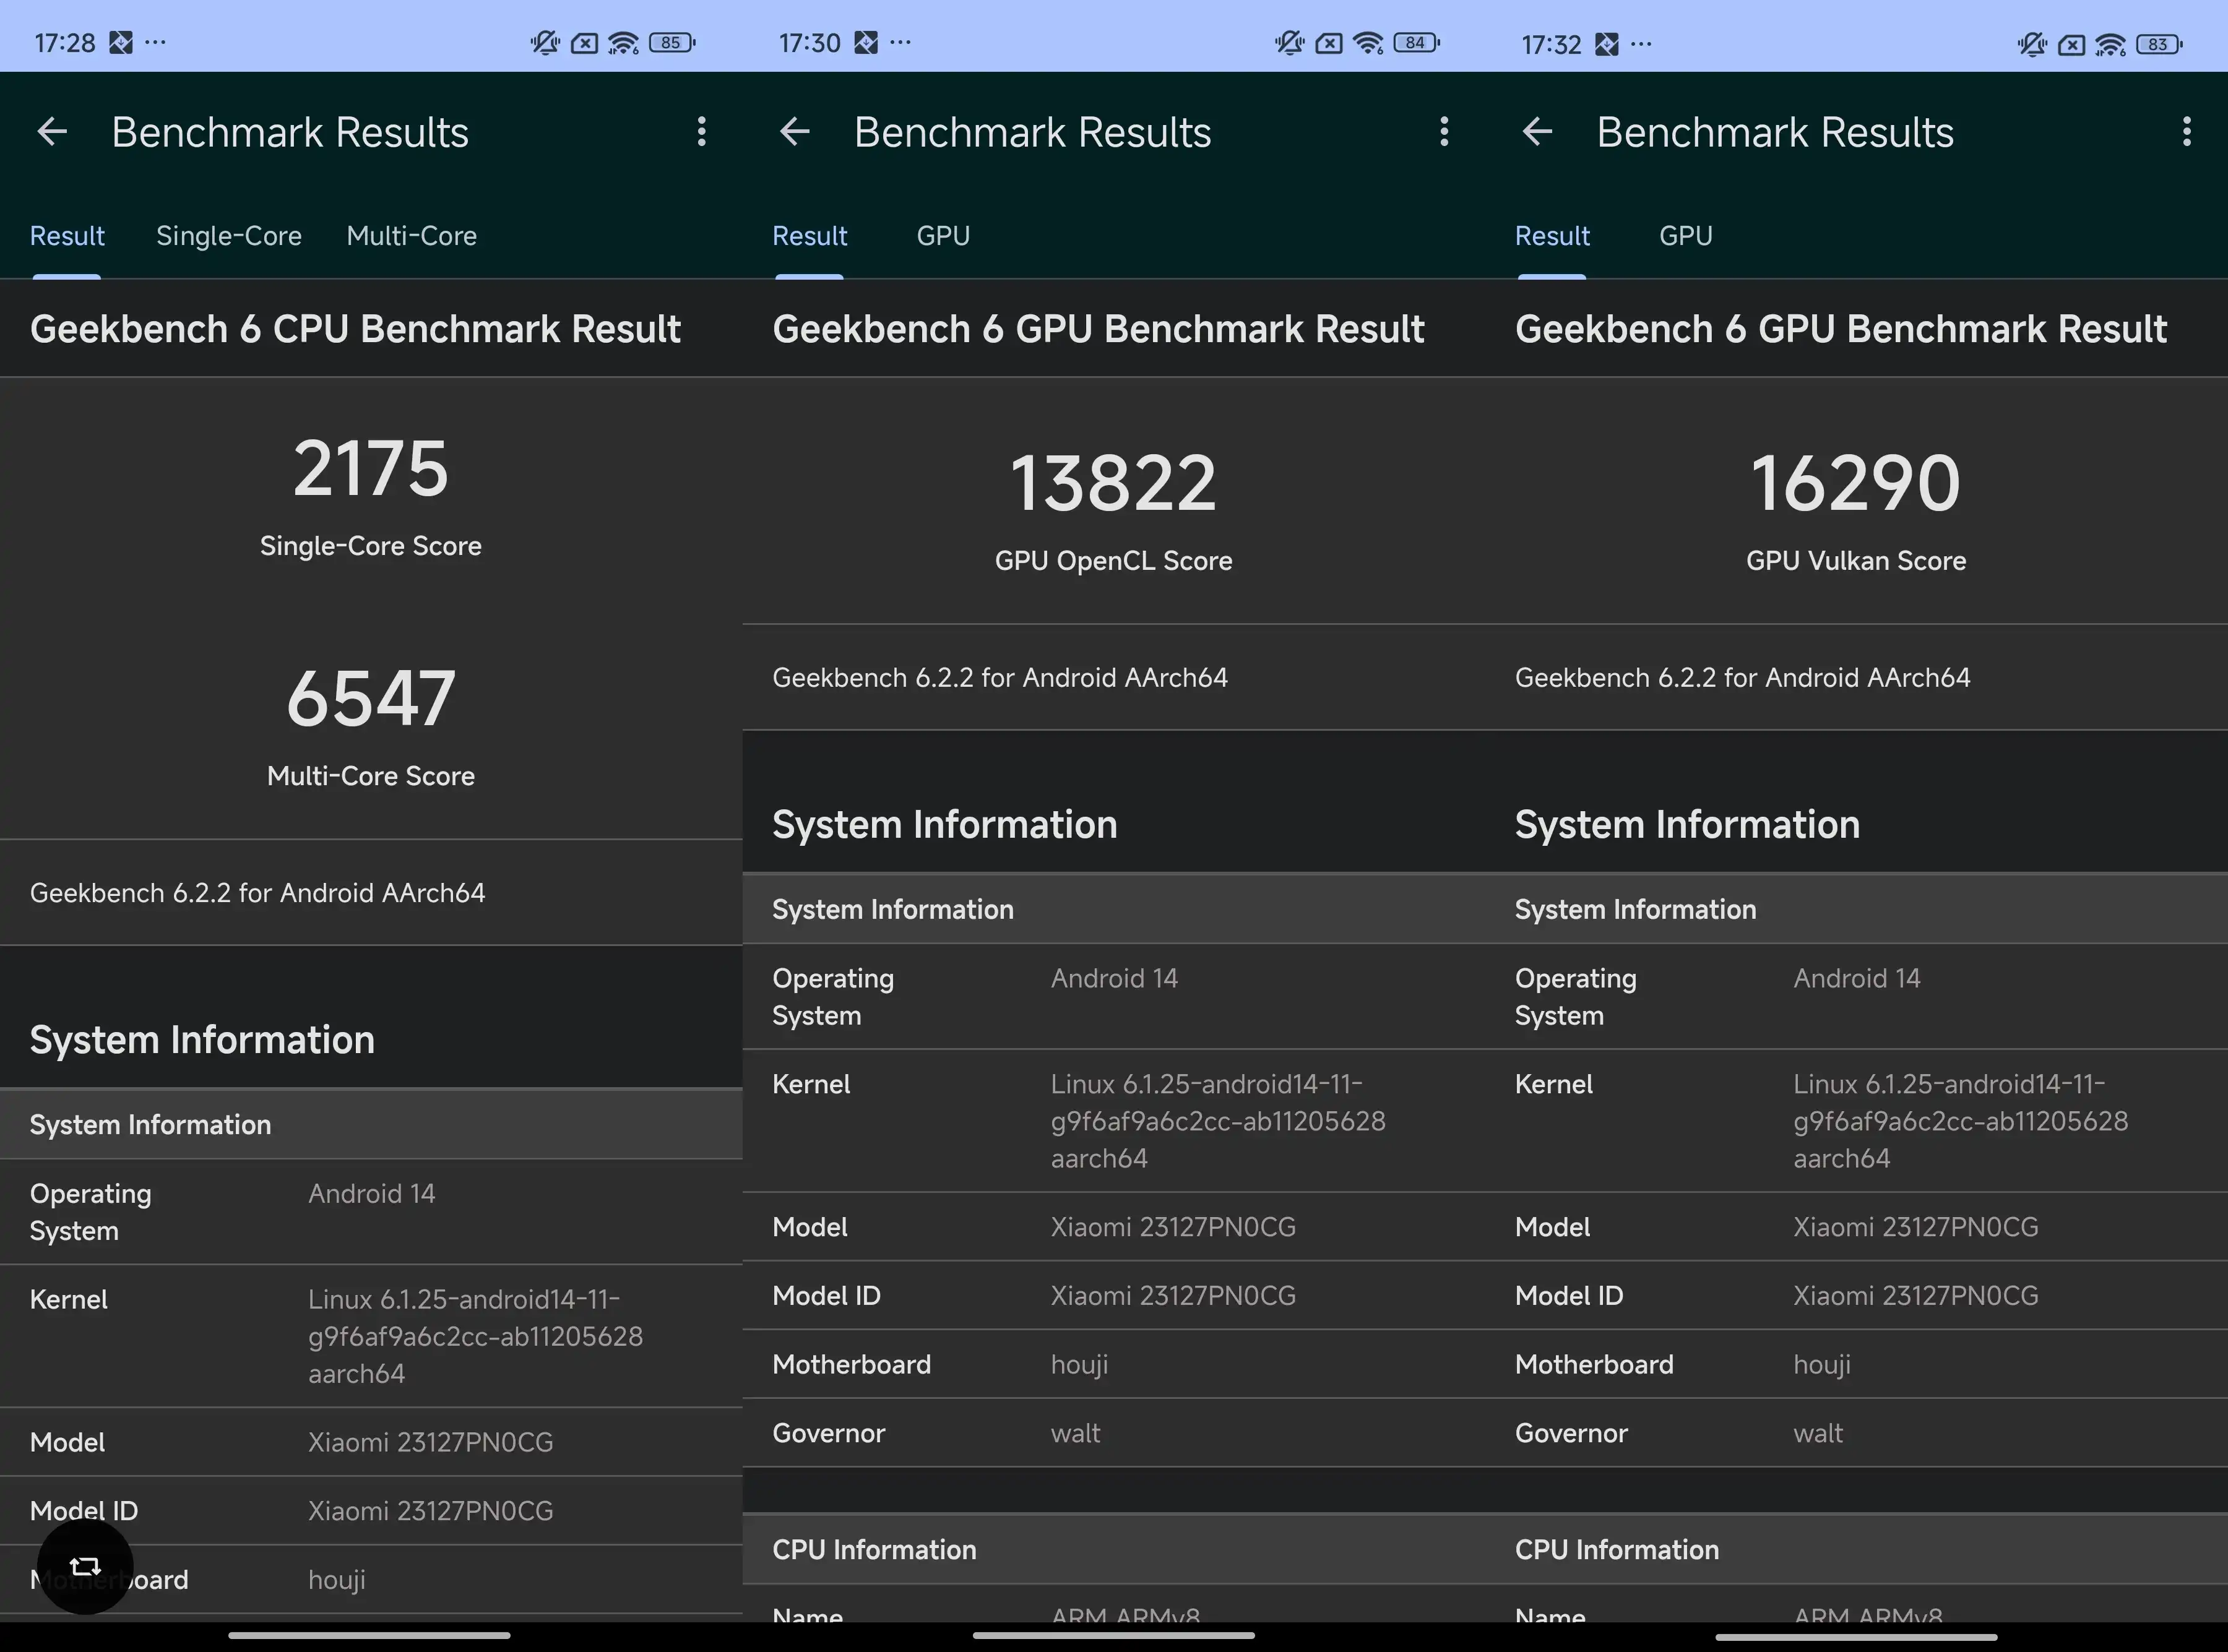Tap Model ID value on OpenCL screen
2228x1652 pixels.
click(1173, 1296)
